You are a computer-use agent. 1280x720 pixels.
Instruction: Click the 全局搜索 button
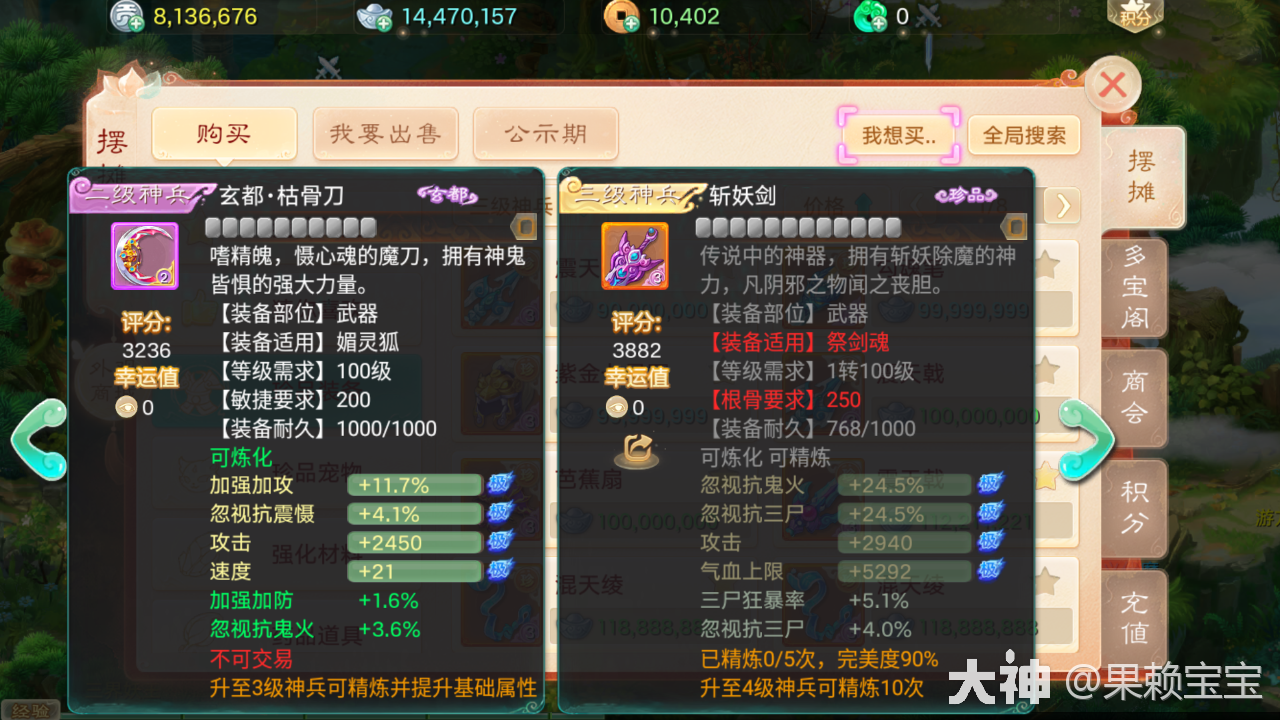pos(1024,135)
